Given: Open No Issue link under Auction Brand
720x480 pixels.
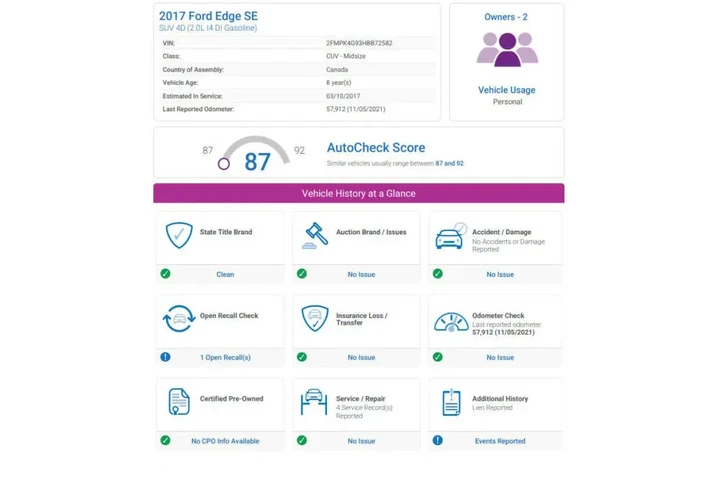Looking at the screenshot, I should pyautogui.click(x=361, y=274).
